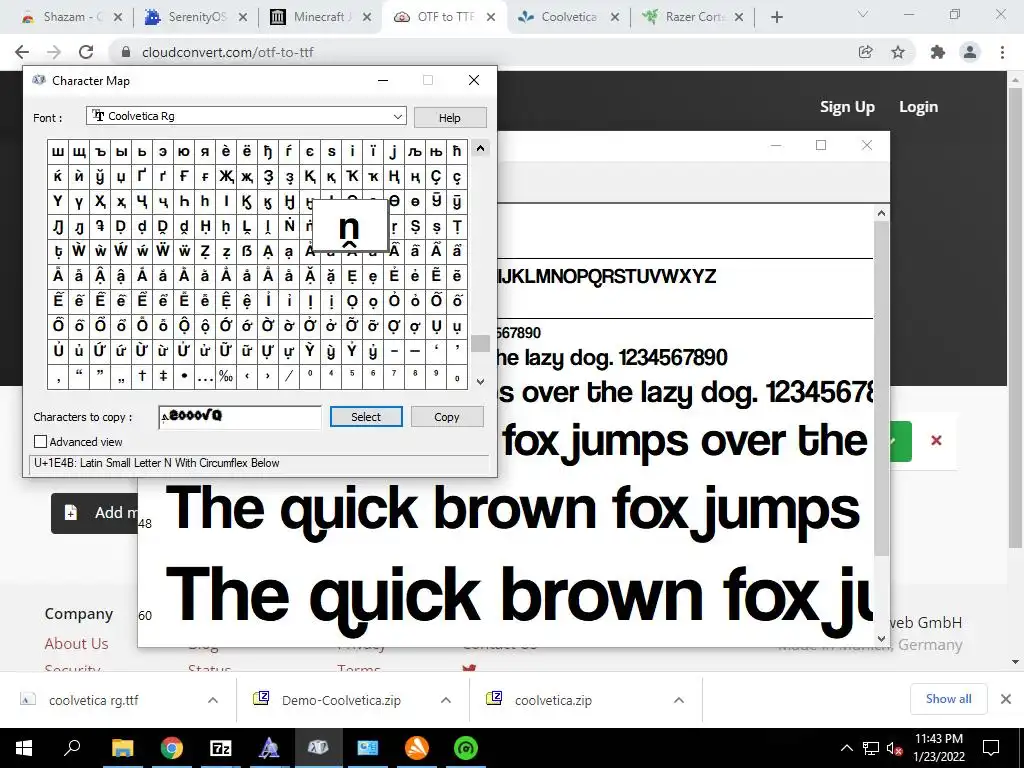Click the Add more files button
This screenshot has height=768, width=1024.
click(95, 513)
